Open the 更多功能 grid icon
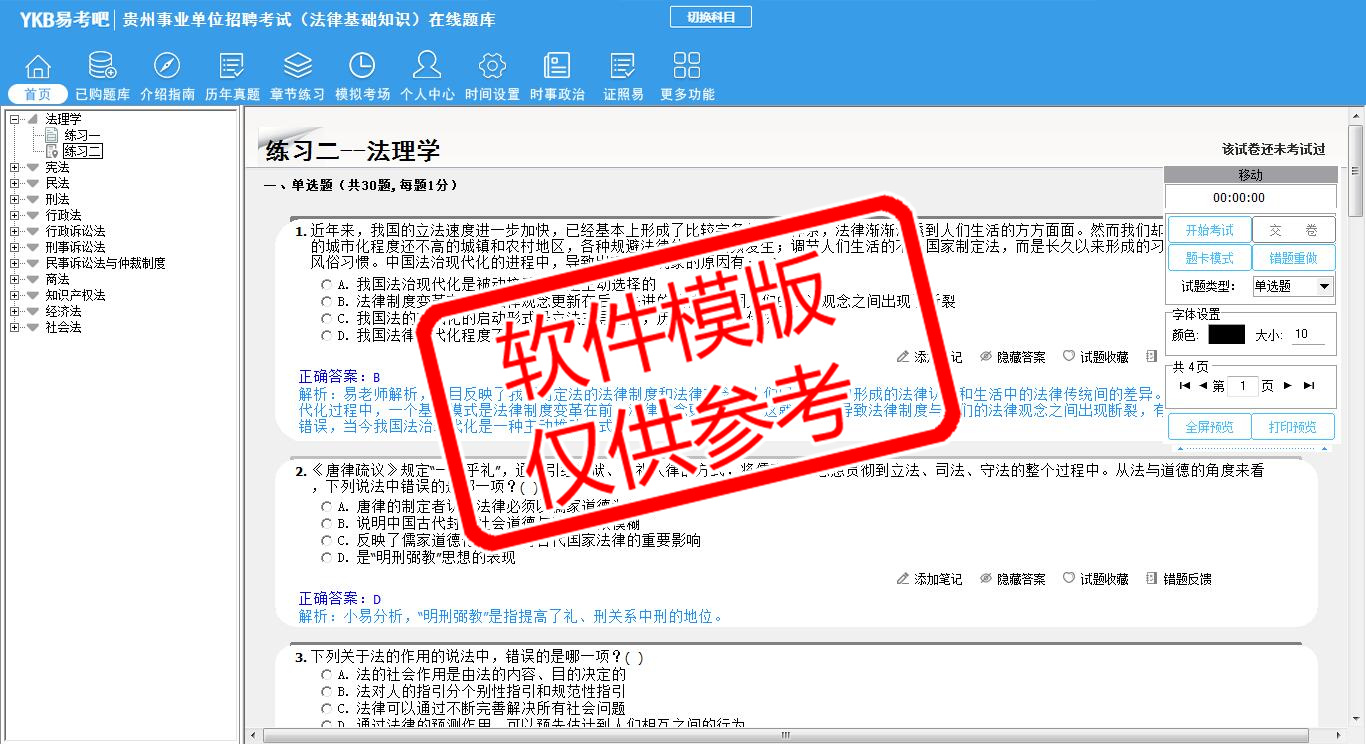This screenshot has width=1366, height=744. [x=687, y=67]
